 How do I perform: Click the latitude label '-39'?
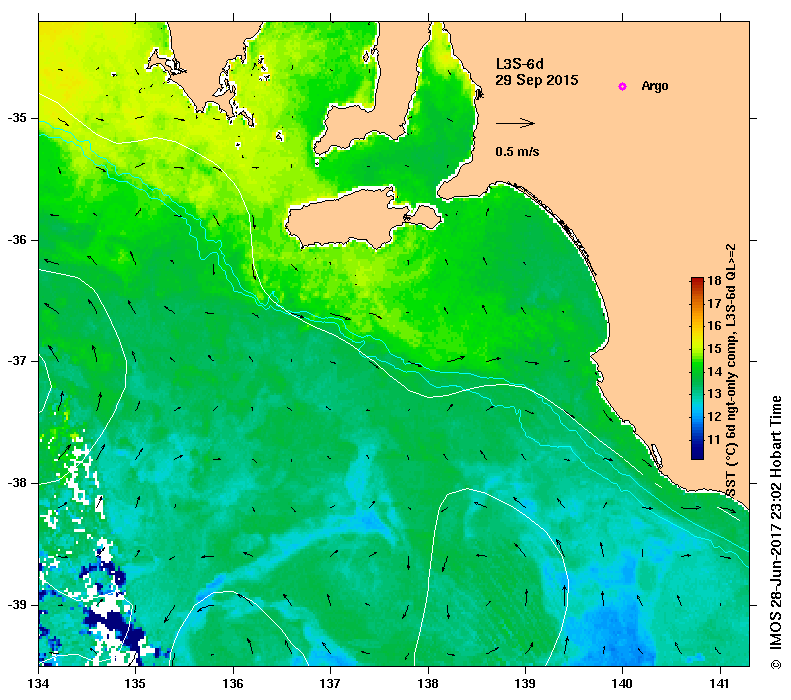pyautogui.click(x=17, y=605)
